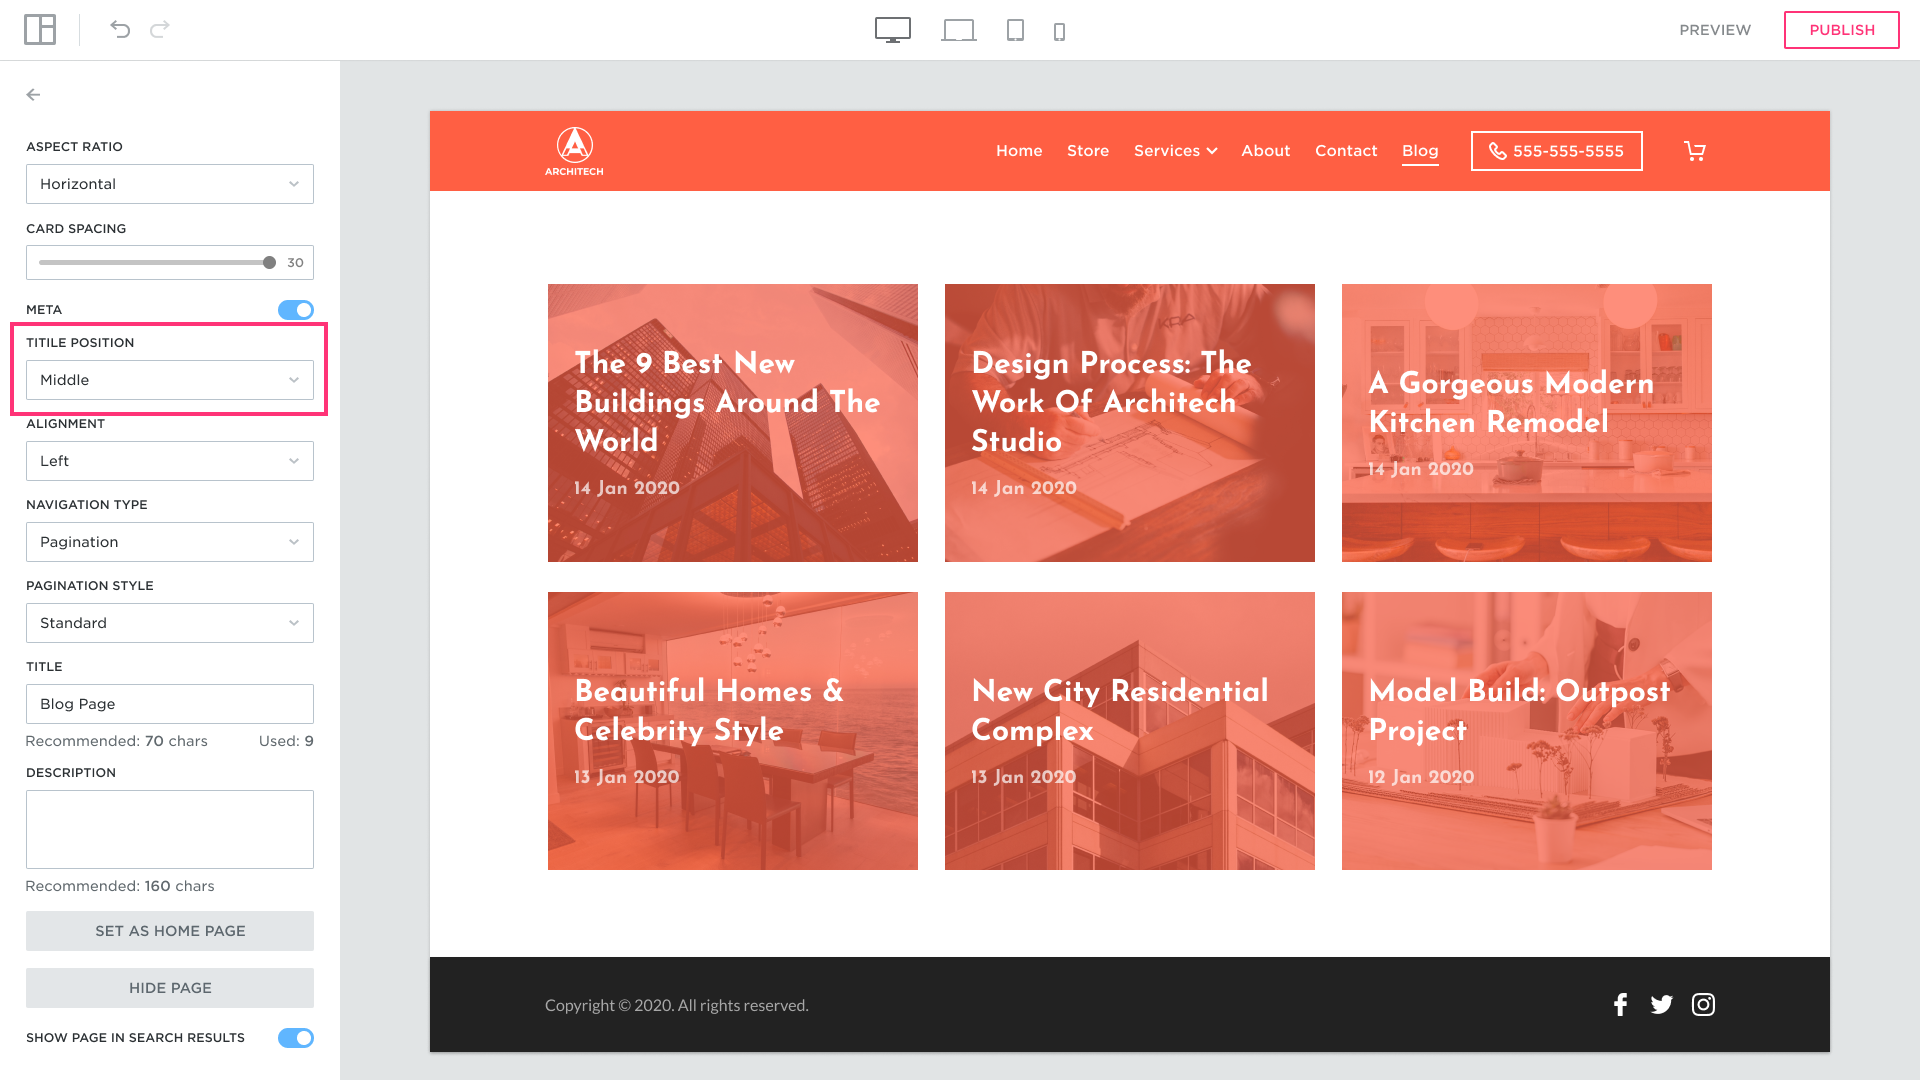Click the undo arrow icon
Image resolution: width=1920 pixels, height=1080 pixels.
120,30
